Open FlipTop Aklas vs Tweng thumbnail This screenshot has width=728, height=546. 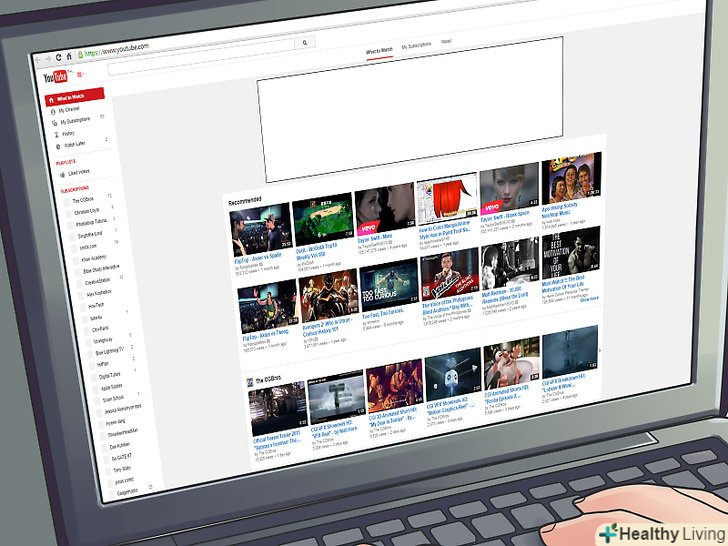[267, 306]
